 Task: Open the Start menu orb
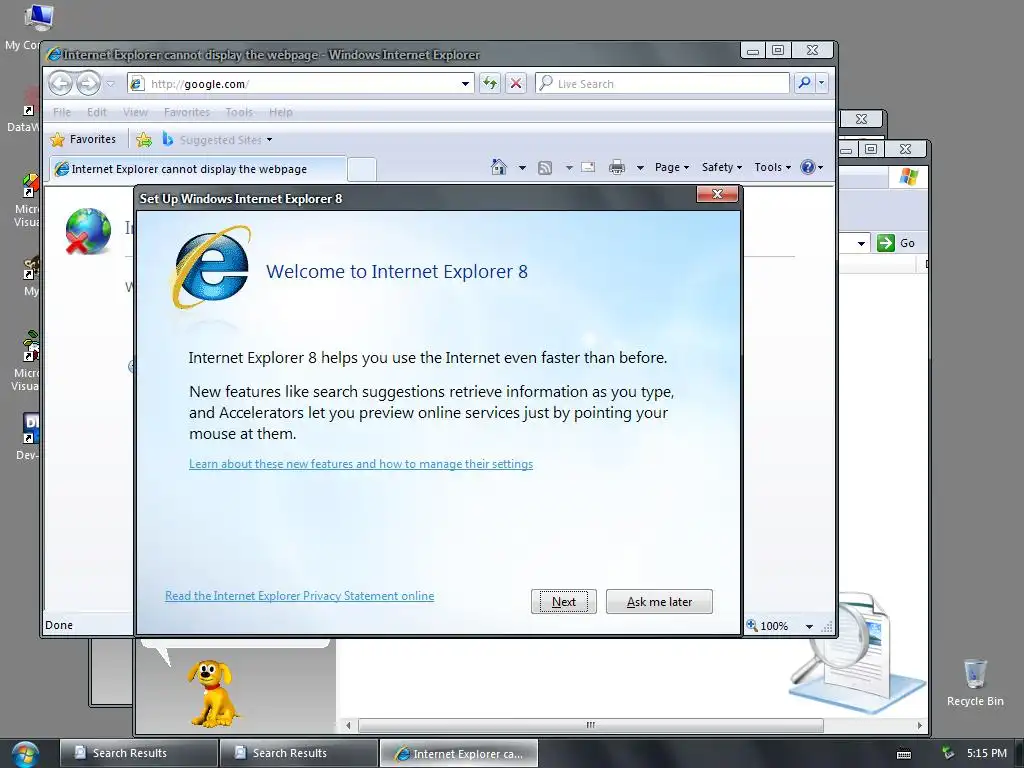(x=25, y=754)
